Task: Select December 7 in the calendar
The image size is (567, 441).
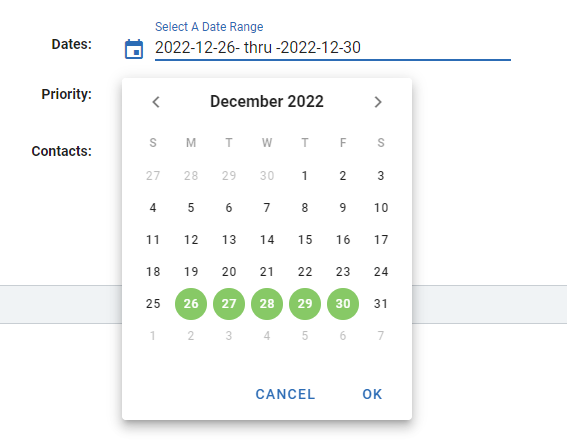Action: [267, 207]
